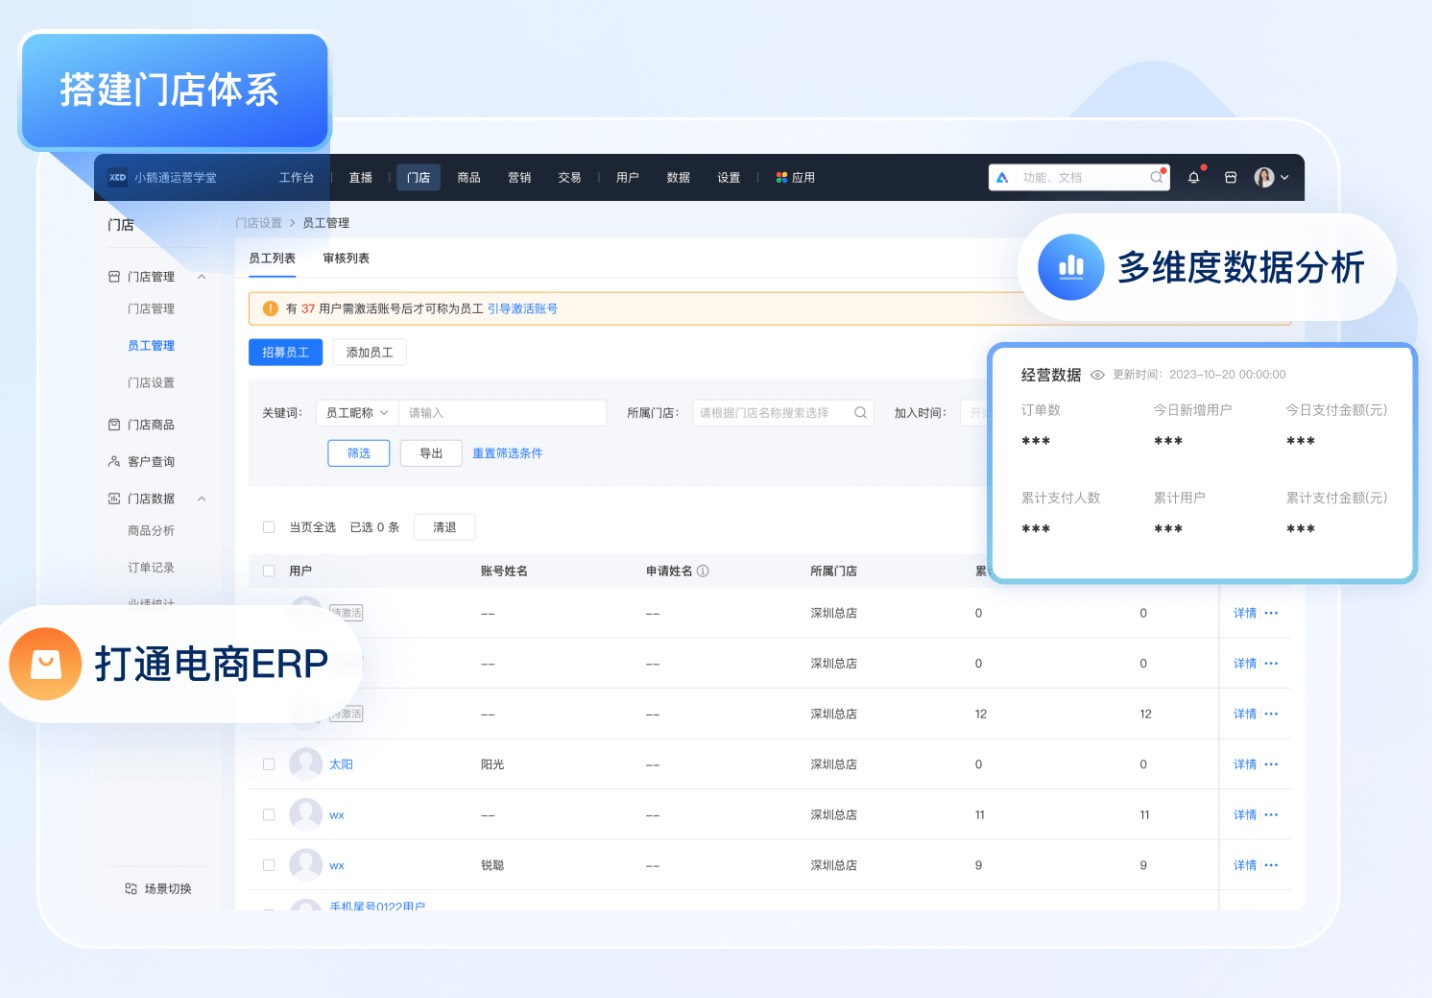
Task: Open the 数据 top menu
Action: (678, 178)
